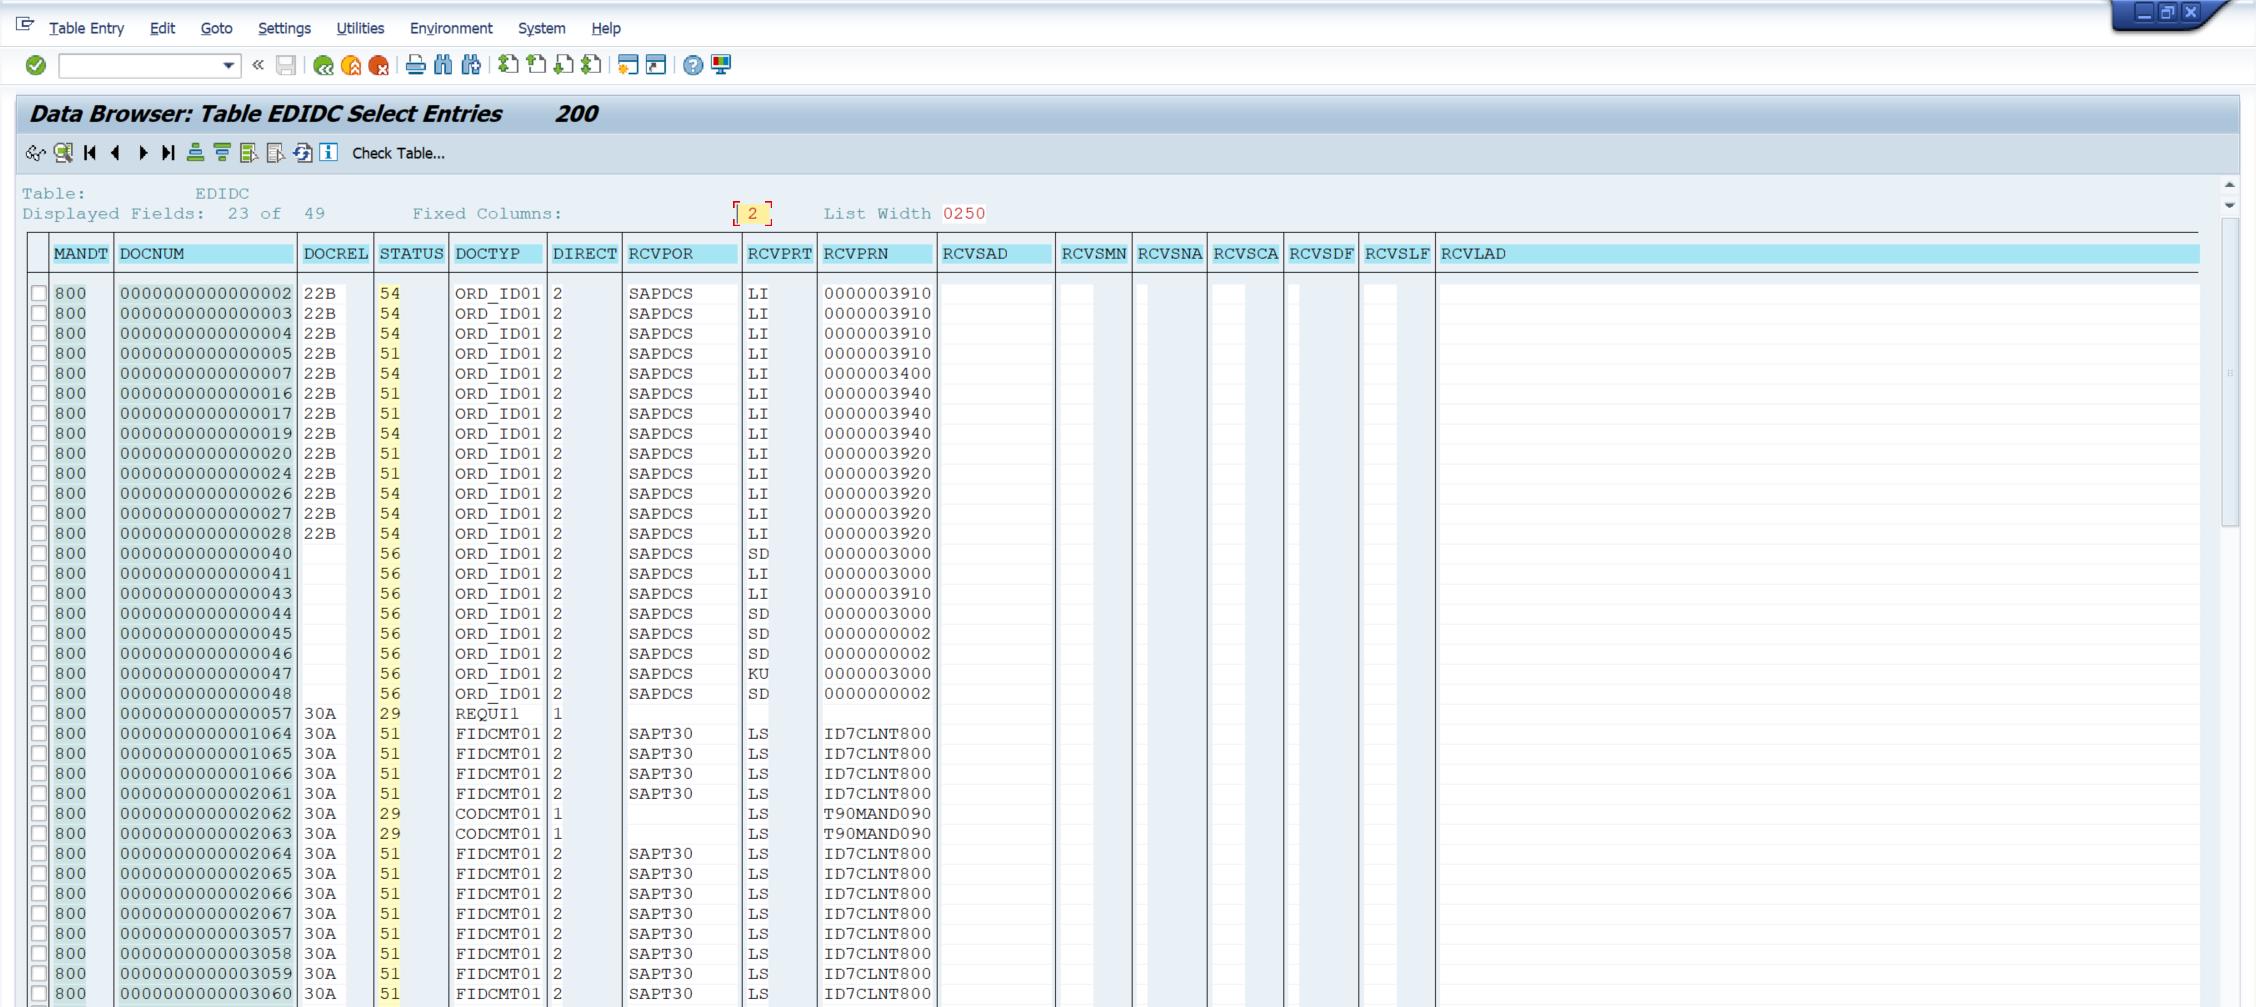Open the Utilities menu
Viewport: 2256px width, 1007px height.
coord(359,28)
